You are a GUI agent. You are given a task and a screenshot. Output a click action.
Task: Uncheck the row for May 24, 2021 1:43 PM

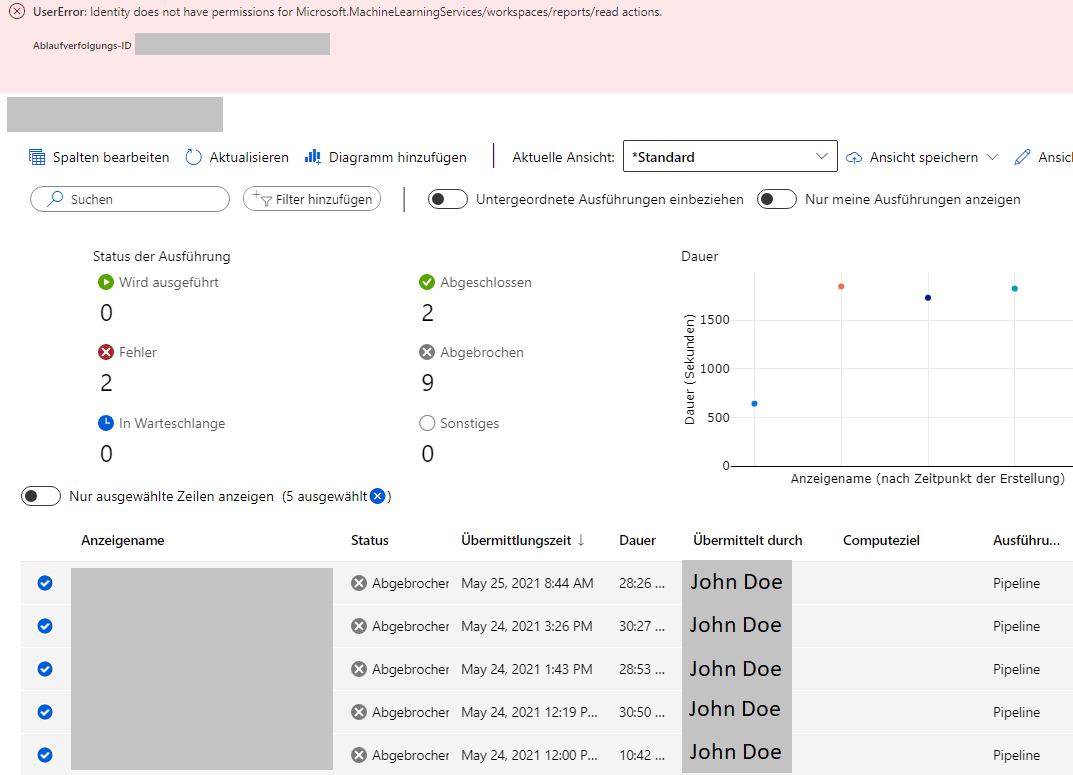pos(45,669)
